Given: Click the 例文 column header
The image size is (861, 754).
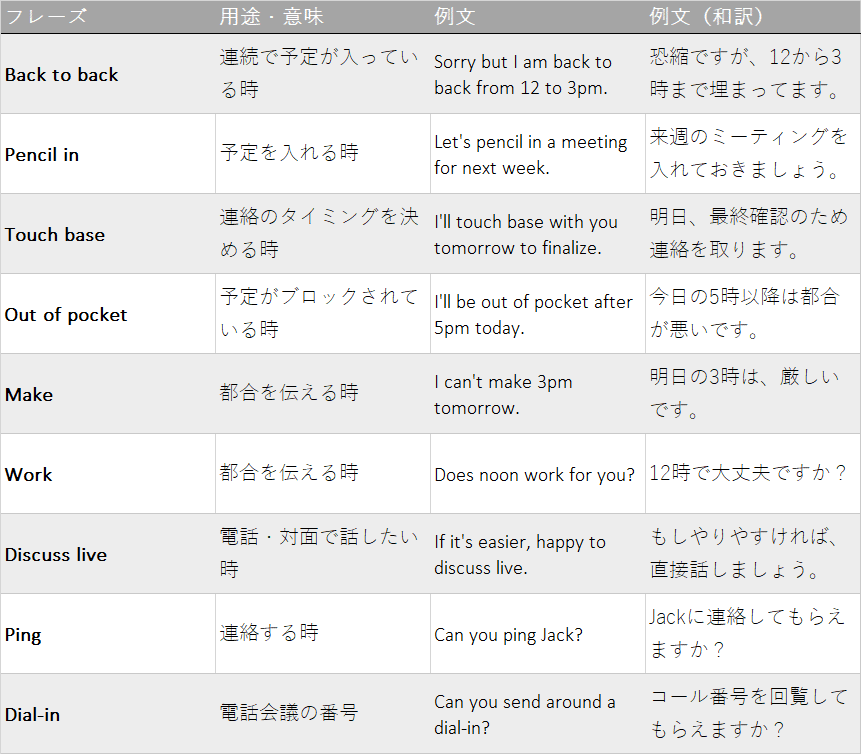Looking at the screenshot, I should (455, 17).
